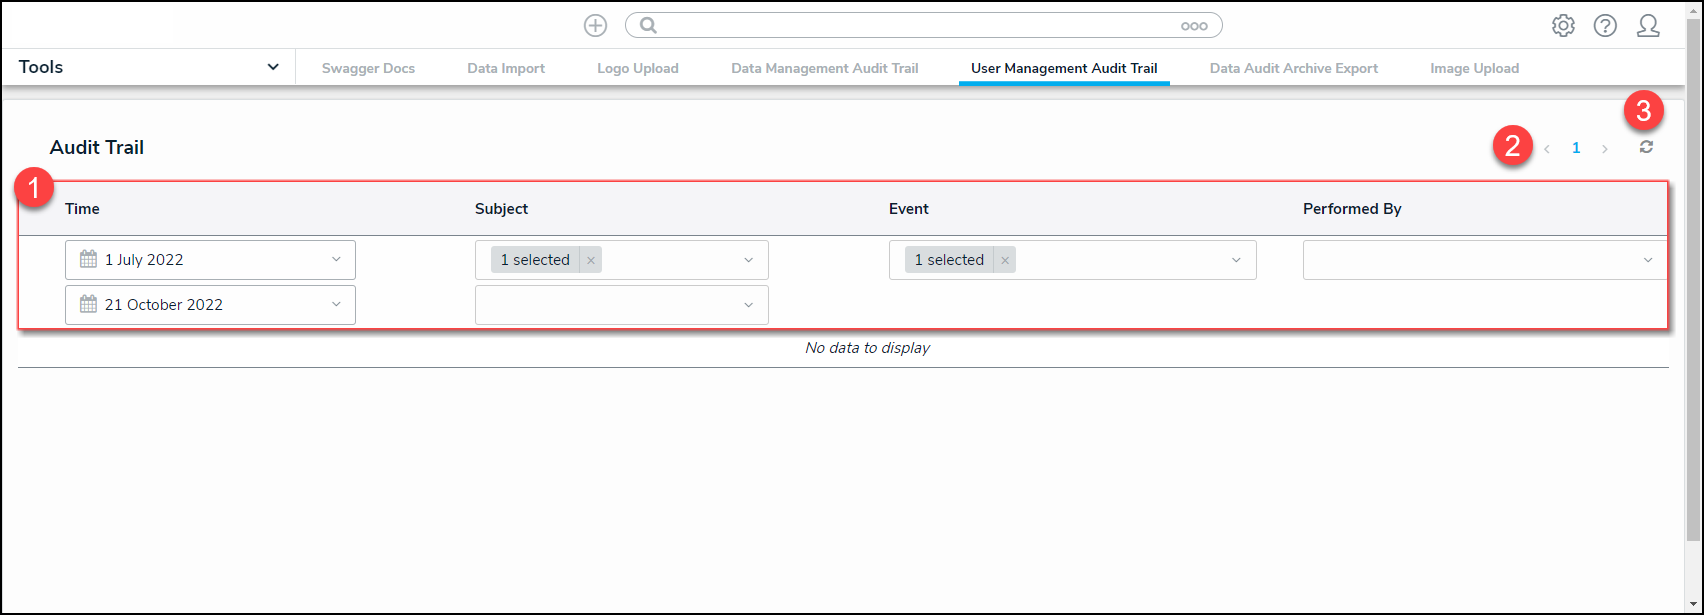Click calendar icon for 21 October 2022
The height and width of the screenshot is (615, 1704).
point(88,304)
